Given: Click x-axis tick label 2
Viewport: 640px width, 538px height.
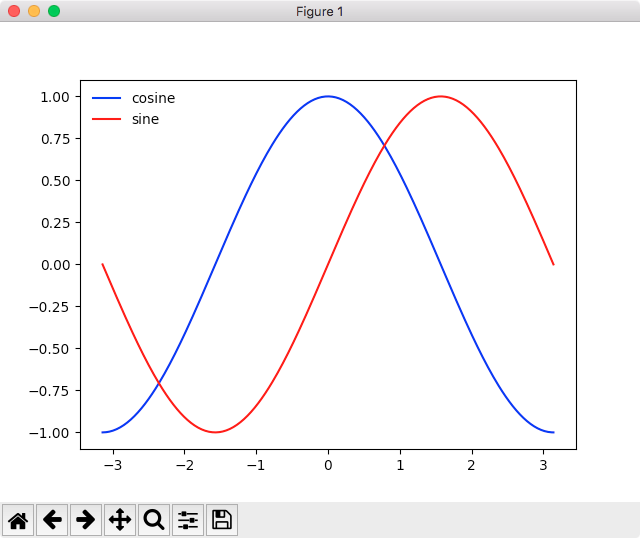Looking at the screenshot, I should 472,465.
